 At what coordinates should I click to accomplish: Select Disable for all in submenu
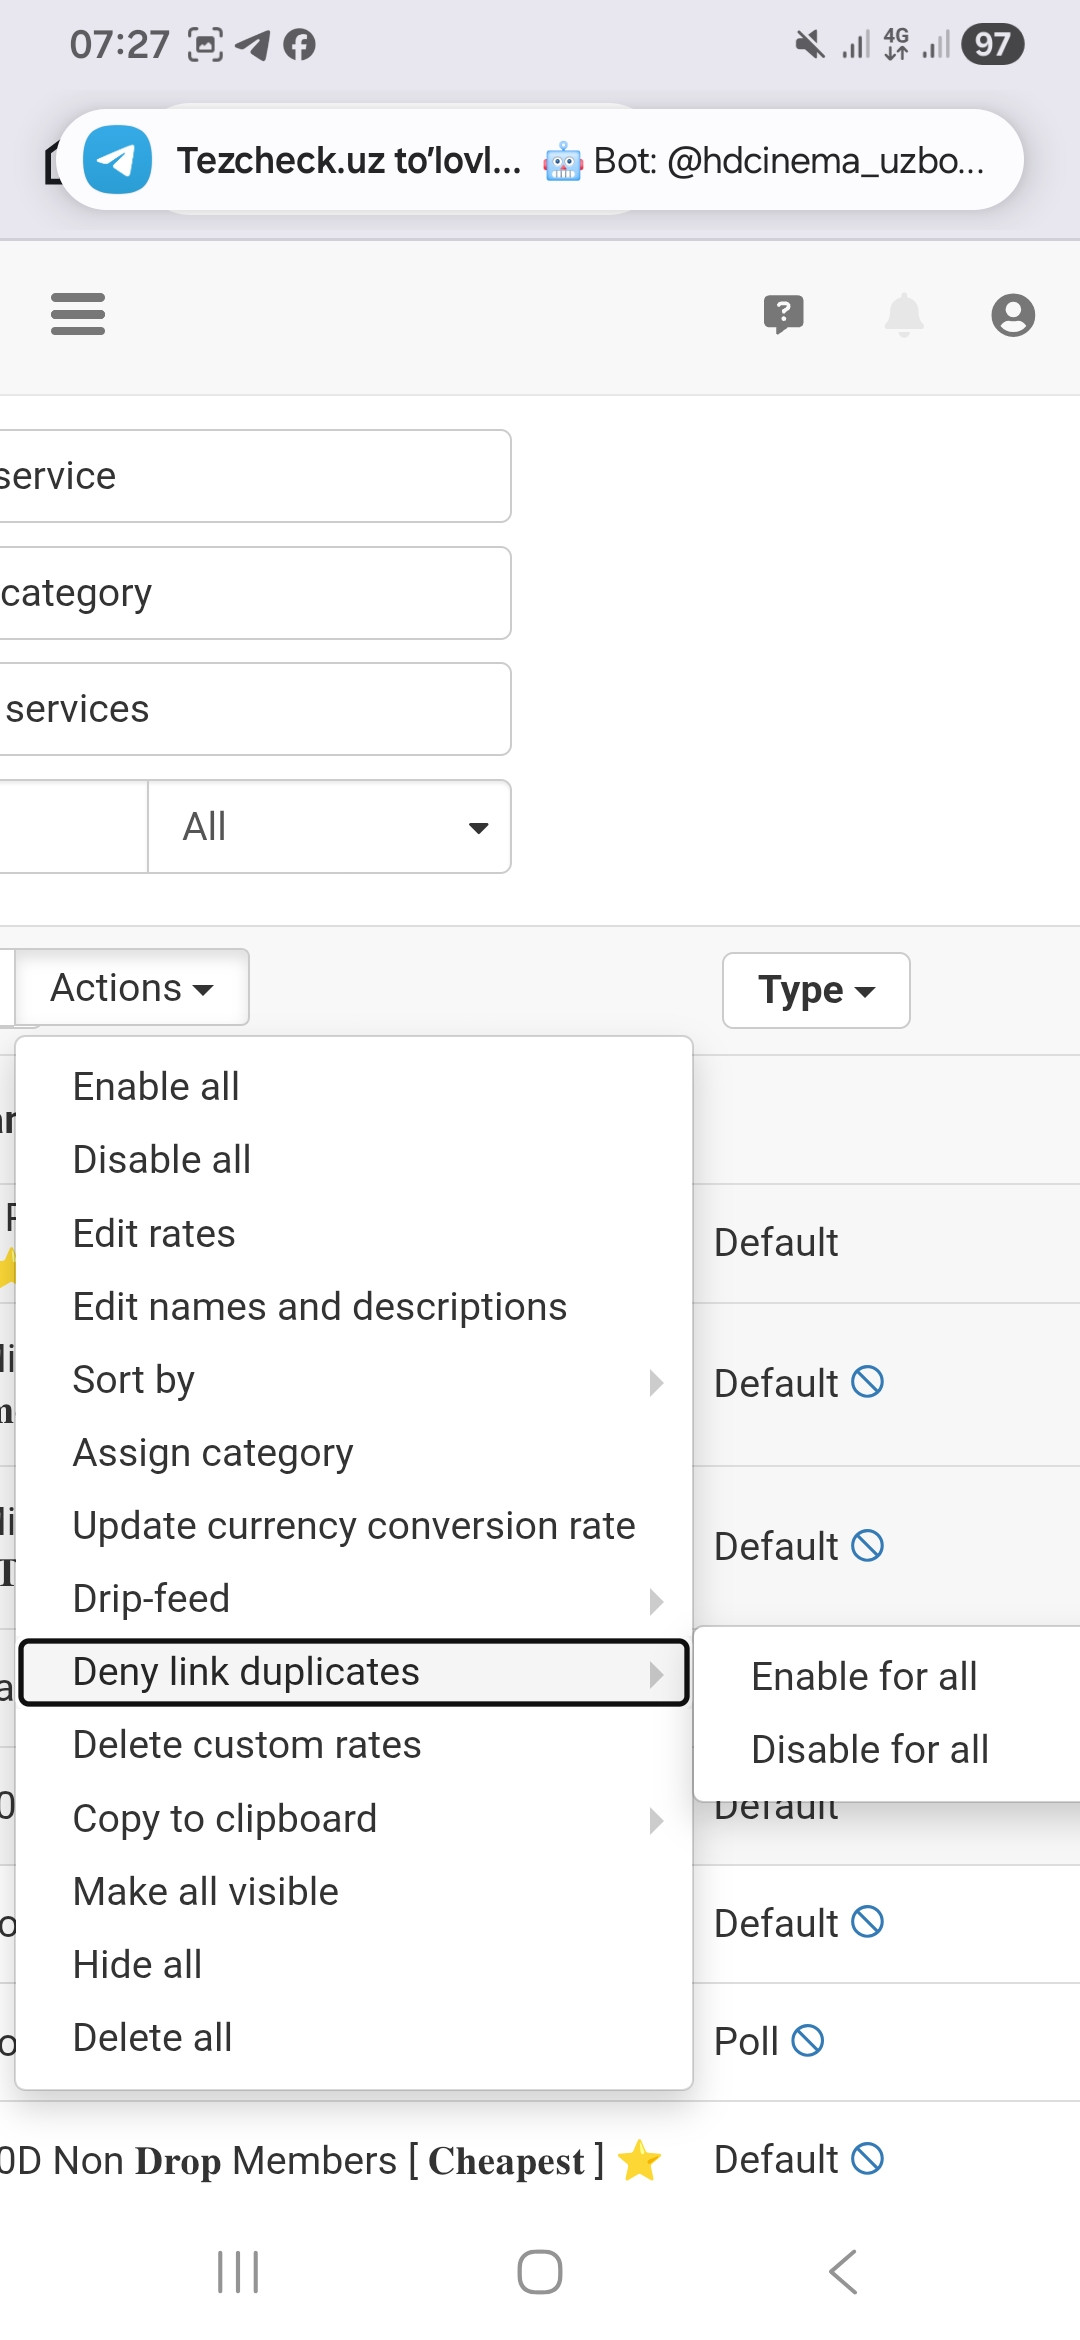click(887, 1749)
